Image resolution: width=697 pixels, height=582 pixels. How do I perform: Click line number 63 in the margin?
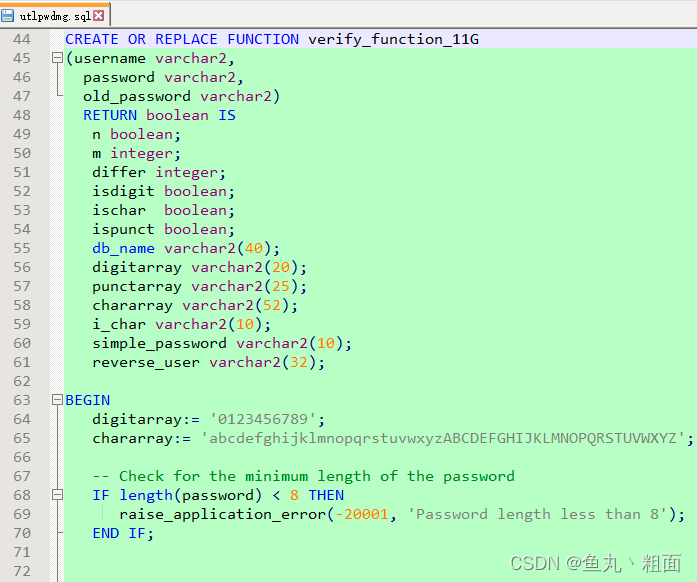point(22,400)
